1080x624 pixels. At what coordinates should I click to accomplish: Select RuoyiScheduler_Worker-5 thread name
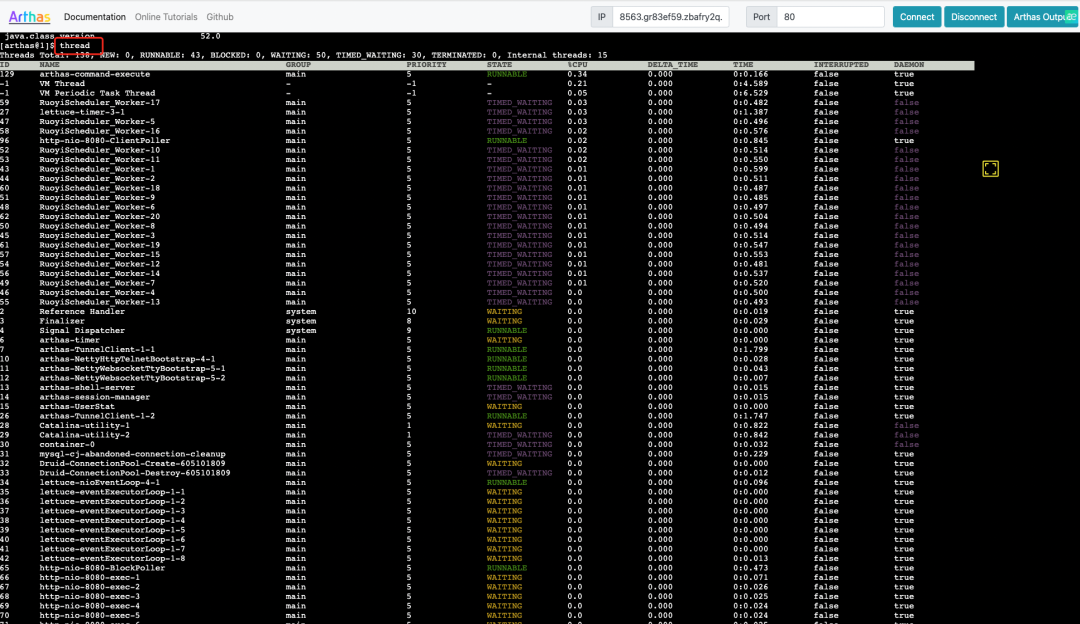pyautogui.click(x=97, y=122)
